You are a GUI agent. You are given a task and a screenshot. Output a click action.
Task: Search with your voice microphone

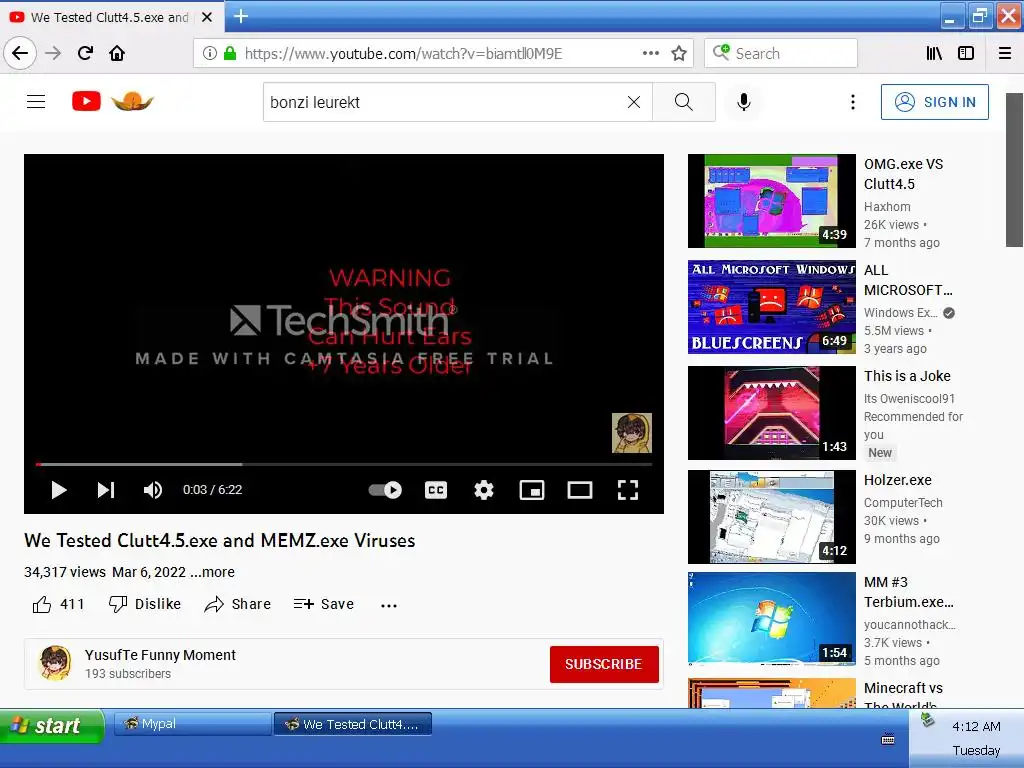[x=743, y=102]
